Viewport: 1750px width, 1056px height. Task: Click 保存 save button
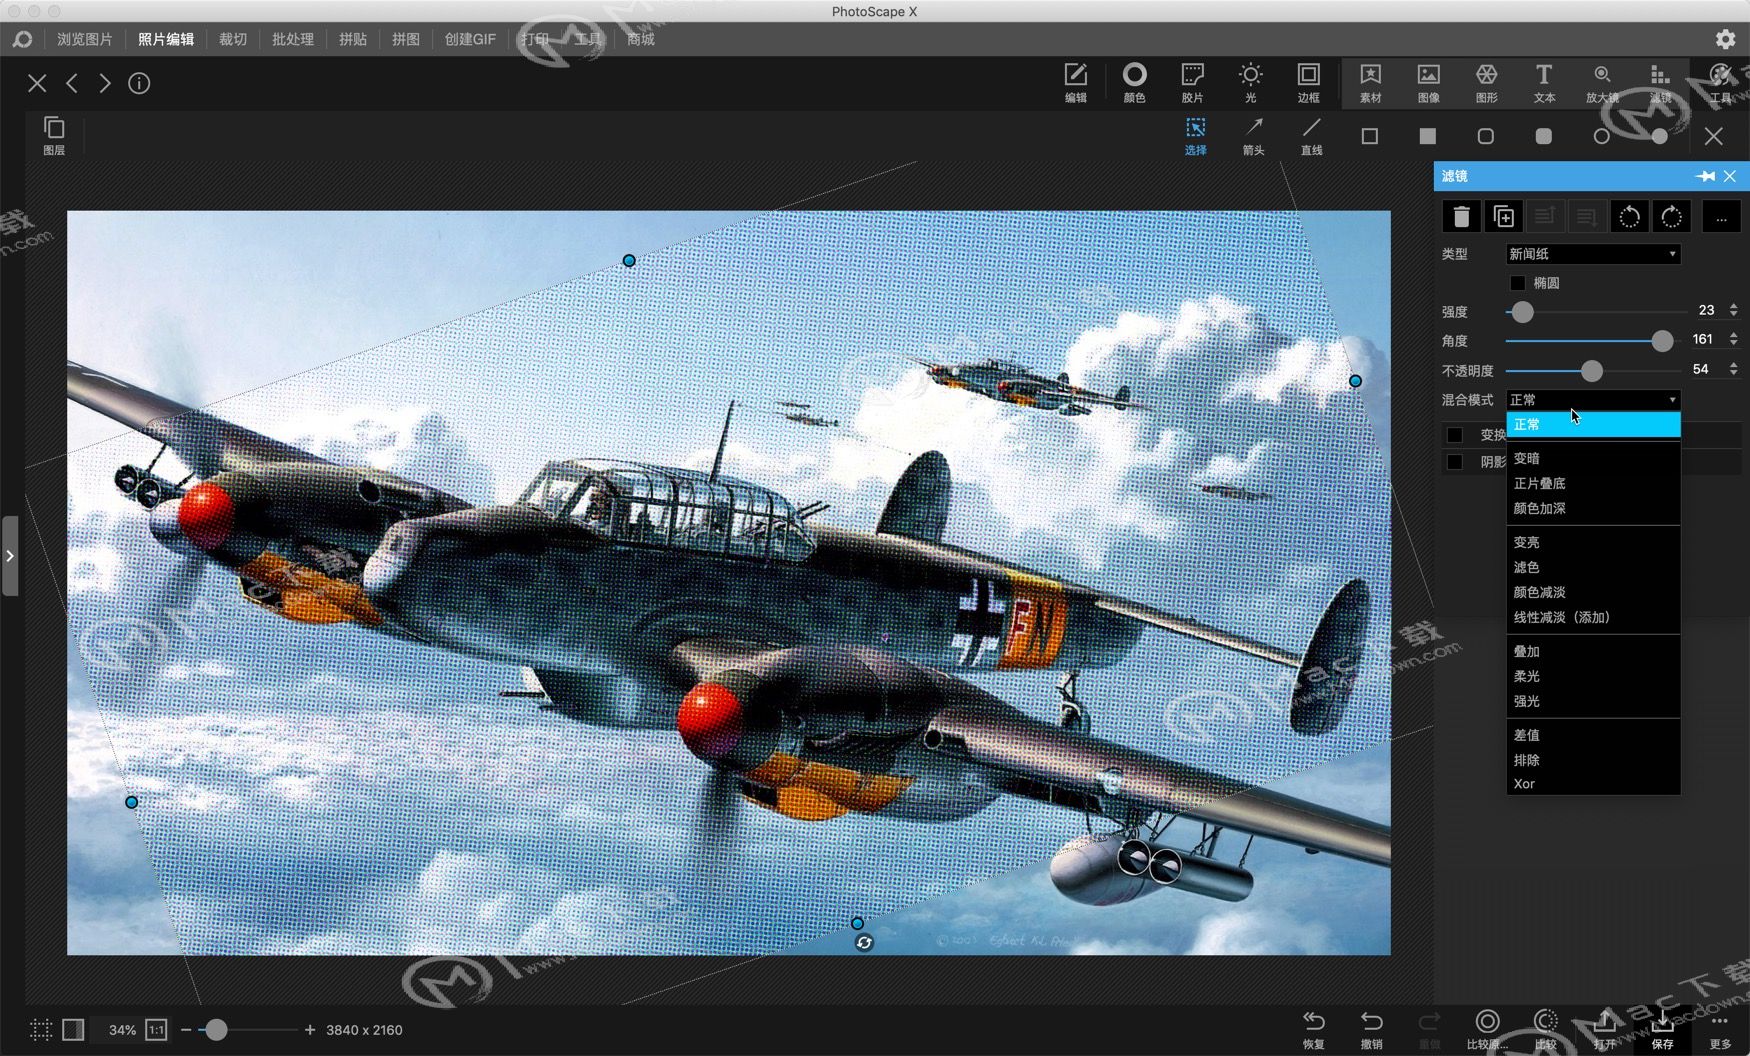pos(1662,1029)
